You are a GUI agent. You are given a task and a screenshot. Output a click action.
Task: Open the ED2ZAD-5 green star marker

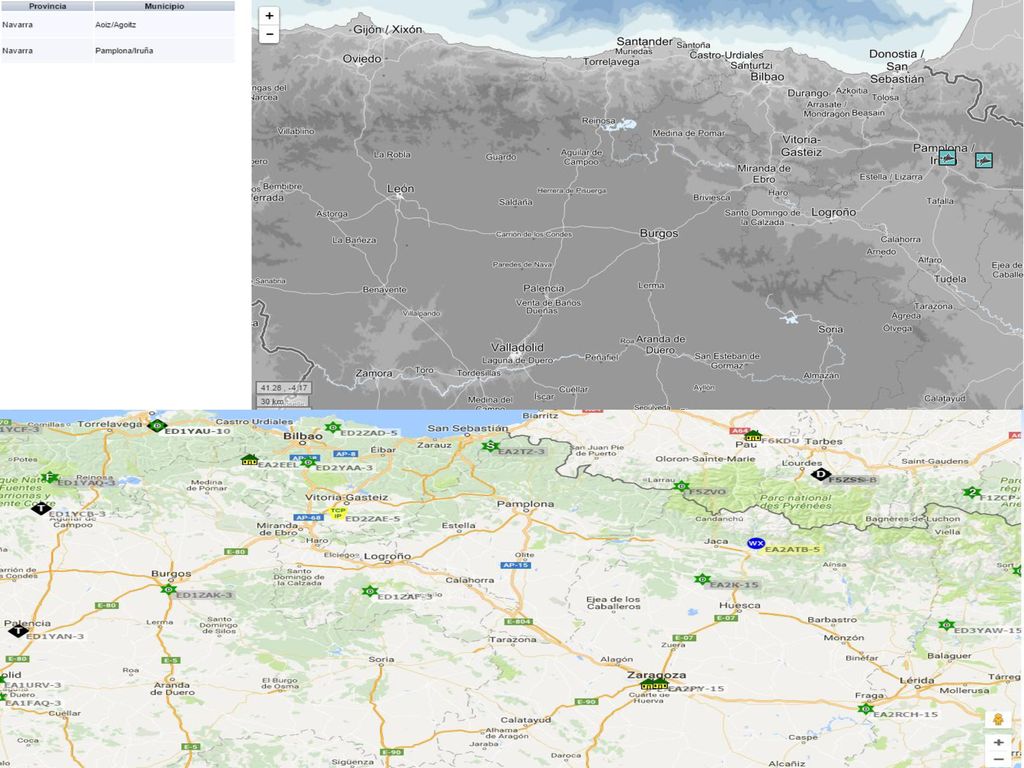[333, 427]
